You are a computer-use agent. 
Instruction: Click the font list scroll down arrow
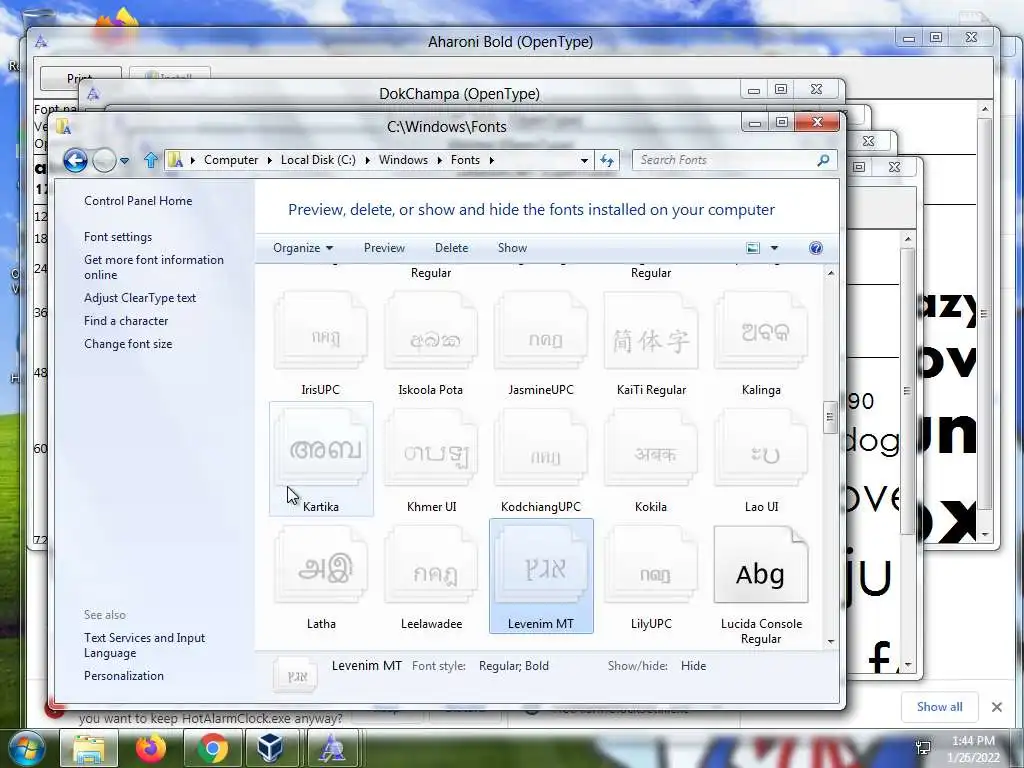pyautogui.click(x=831, y=641)
